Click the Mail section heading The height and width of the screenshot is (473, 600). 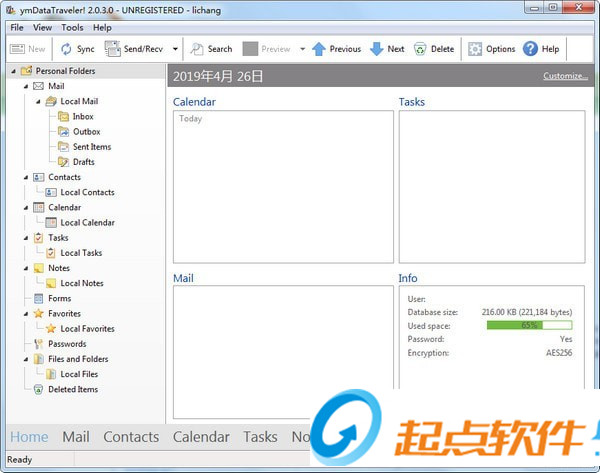point(183,278)
